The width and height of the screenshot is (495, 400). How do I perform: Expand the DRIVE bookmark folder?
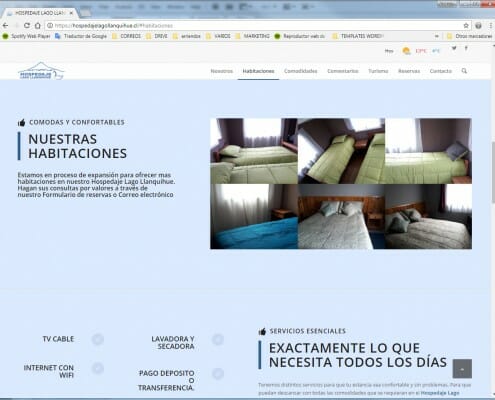click(x=157, y=36)
